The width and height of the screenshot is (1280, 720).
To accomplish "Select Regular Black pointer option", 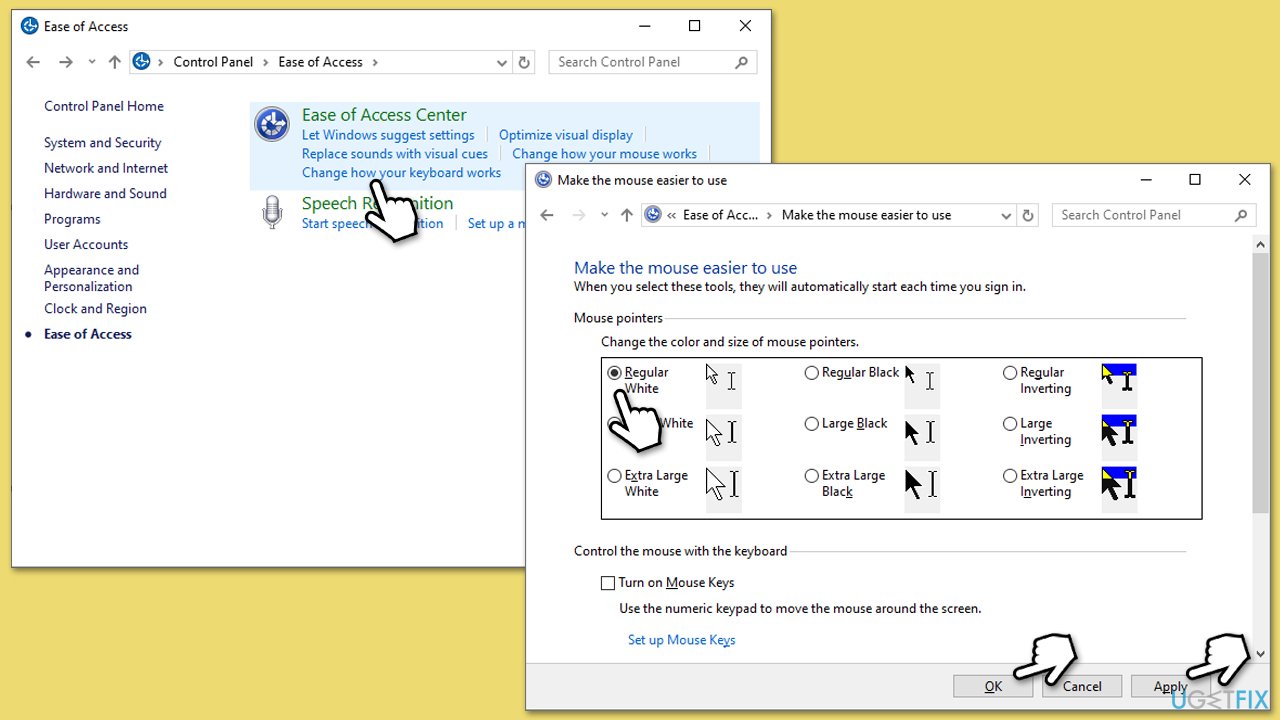I will coord(812,373).
